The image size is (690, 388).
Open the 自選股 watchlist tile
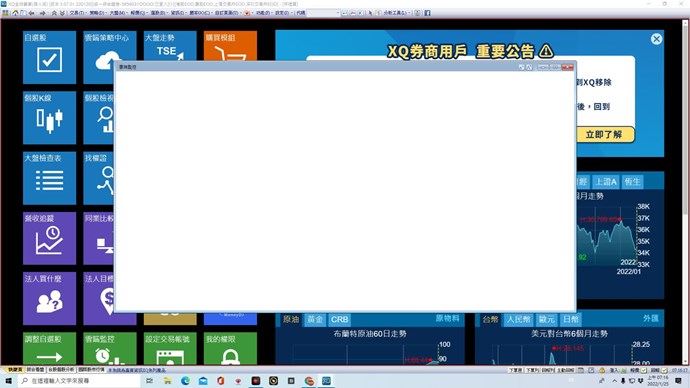click(x=49, y=57)
